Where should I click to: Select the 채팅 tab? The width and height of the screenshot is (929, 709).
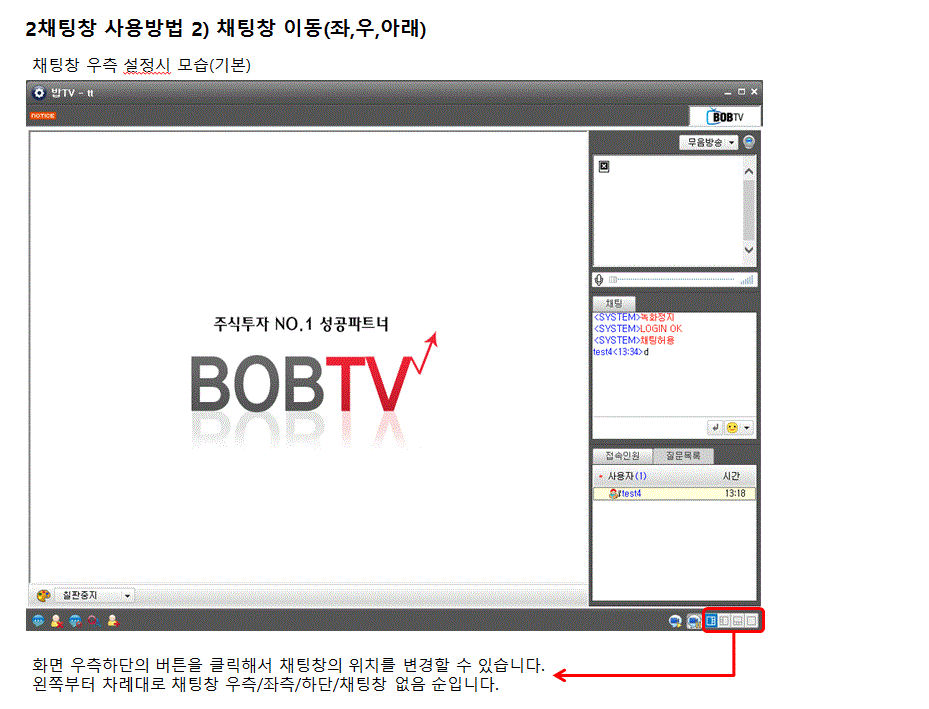coord(614,303)
